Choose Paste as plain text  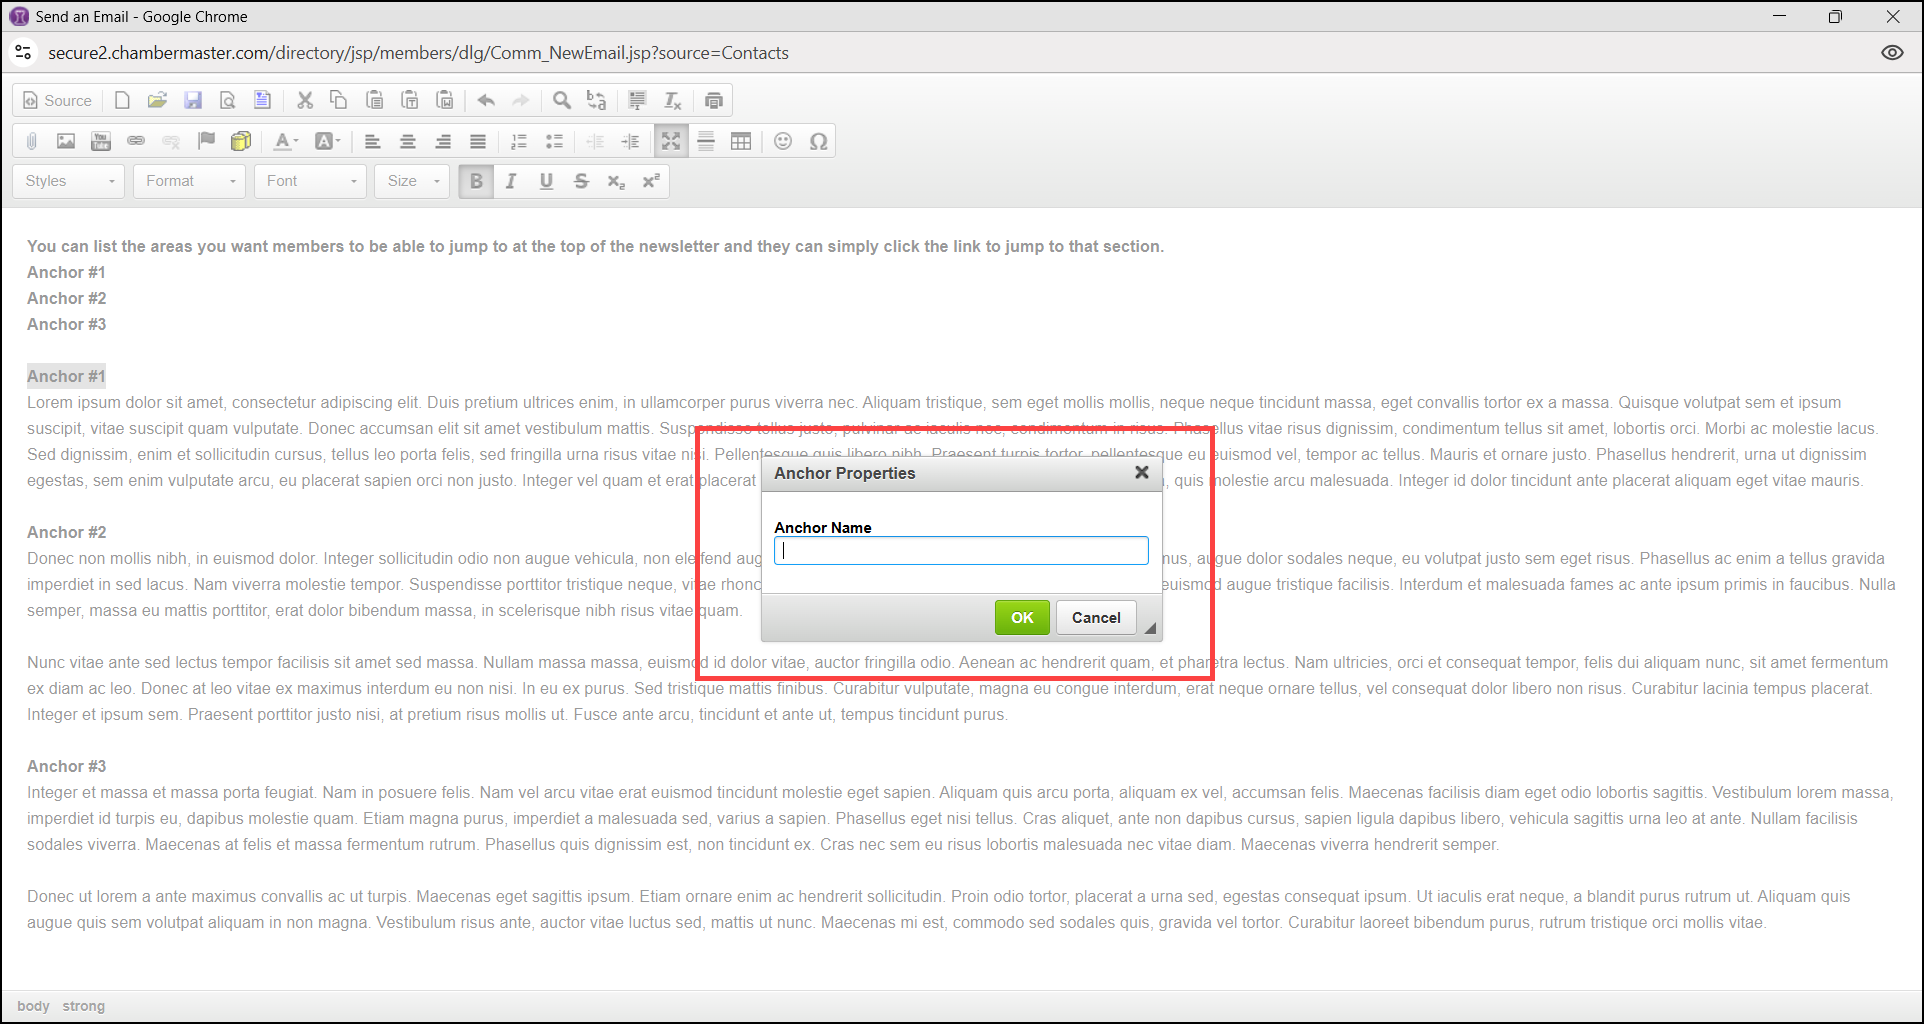(410, 100)
